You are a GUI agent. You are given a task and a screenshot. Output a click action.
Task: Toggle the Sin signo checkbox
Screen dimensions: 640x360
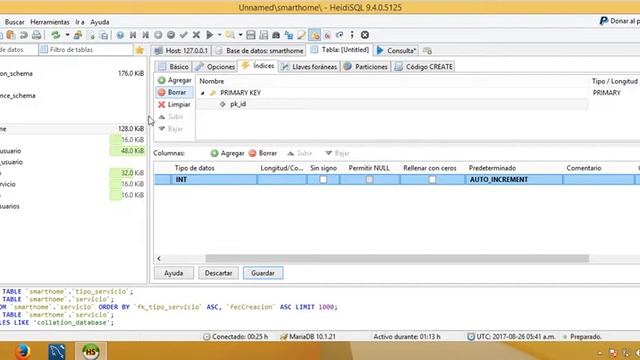coord(323,180)
